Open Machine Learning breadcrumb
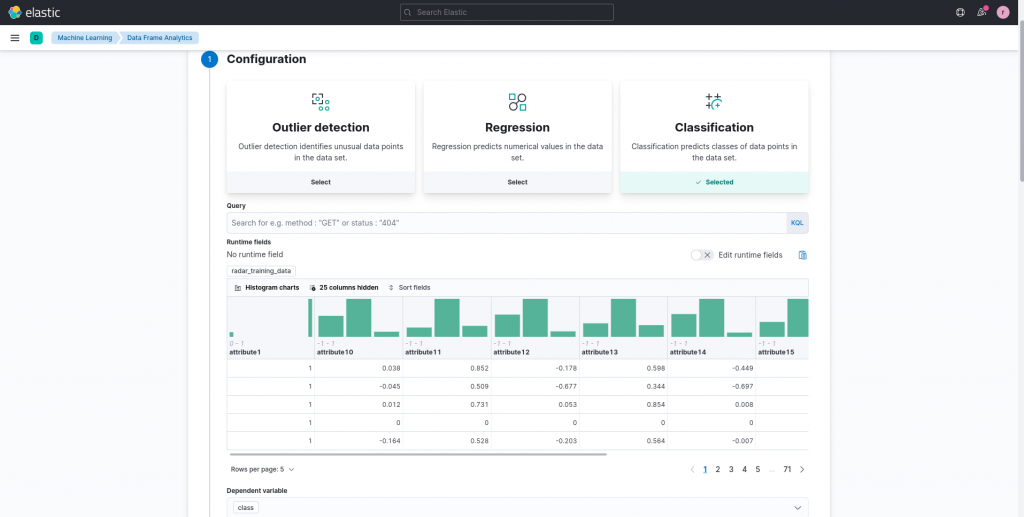 pos(84,38)
